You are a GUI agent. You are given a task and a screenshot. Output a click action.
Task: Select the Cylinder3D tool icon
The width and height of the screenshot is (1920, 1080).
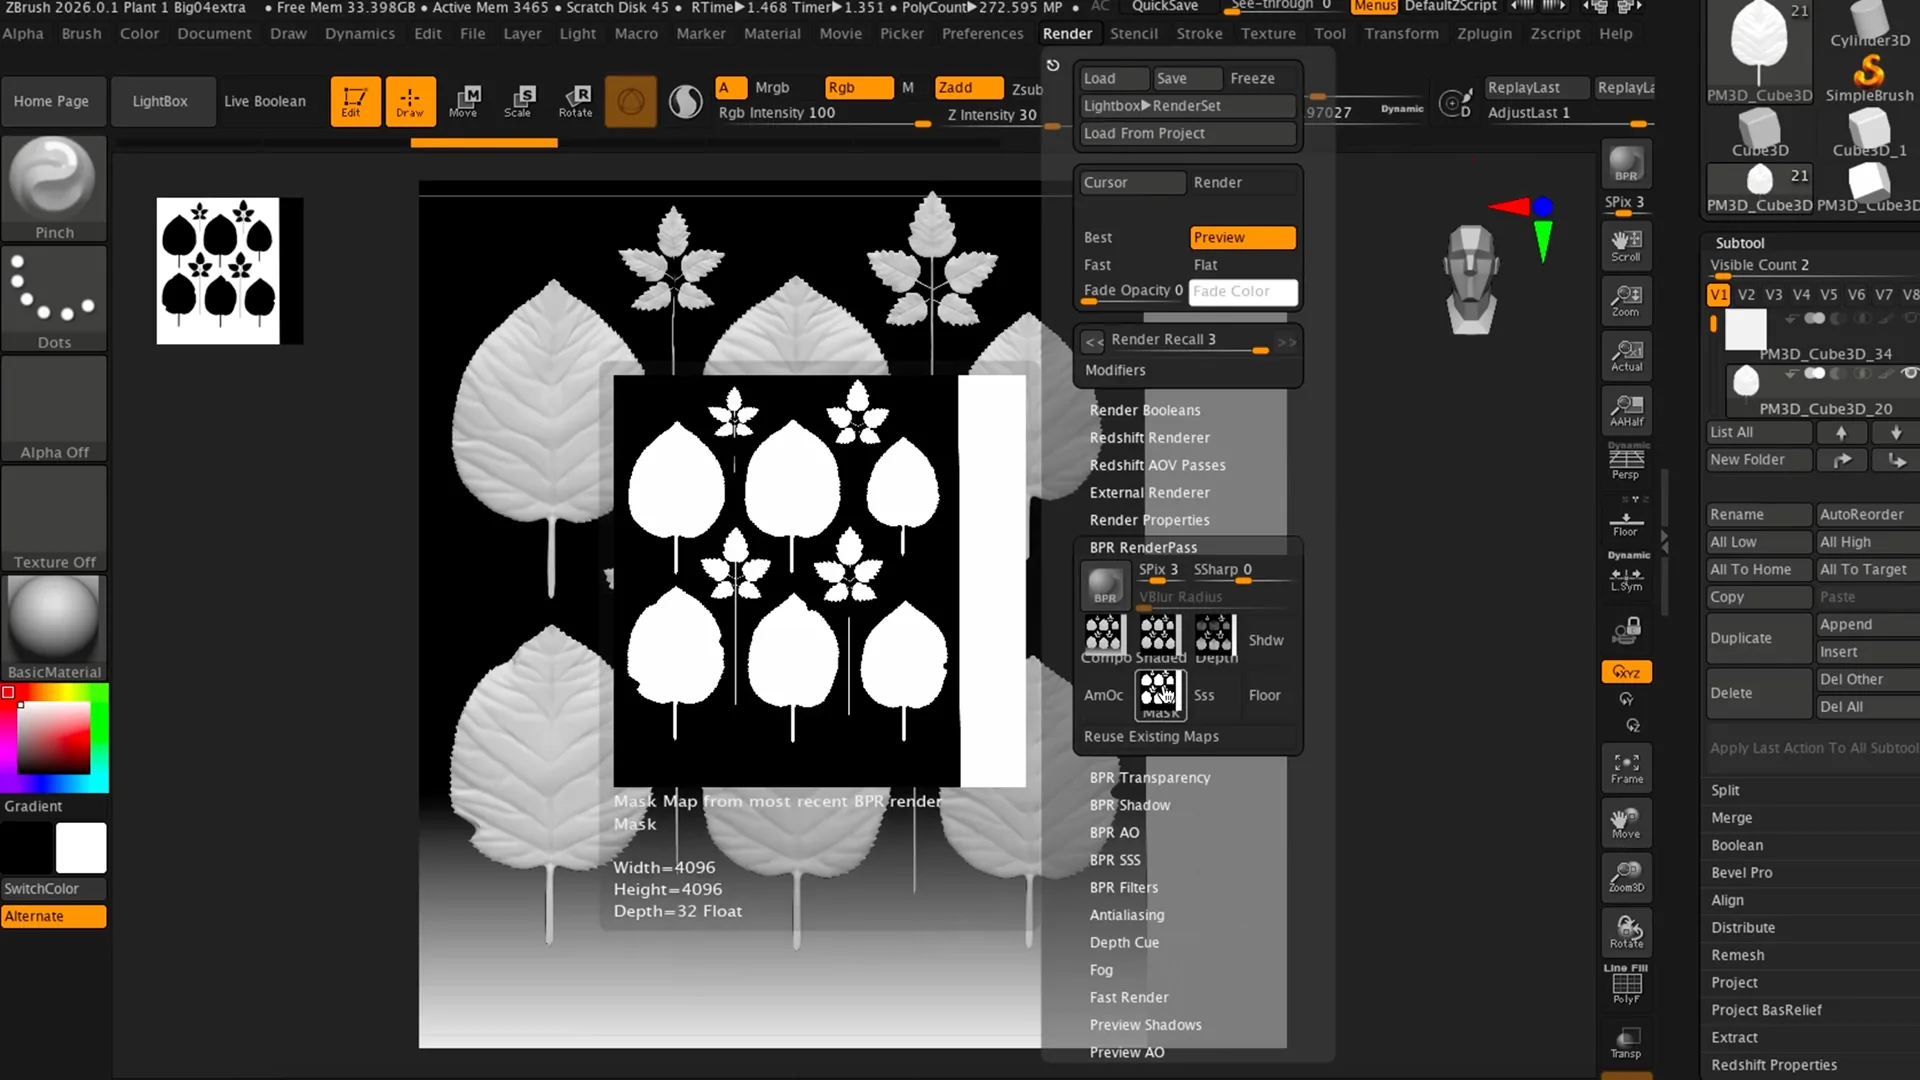(x=1869, y=25)
